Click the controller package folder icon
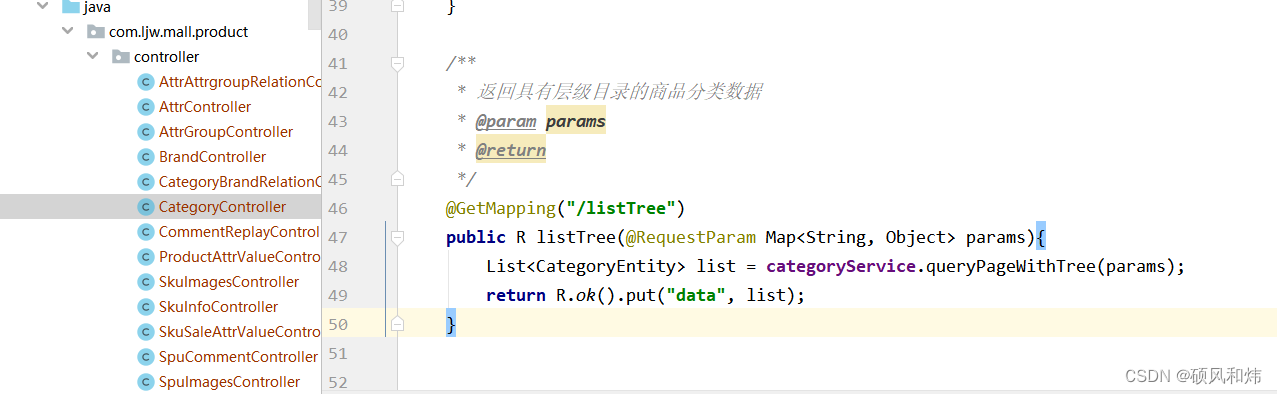 [x=121, y=56]
